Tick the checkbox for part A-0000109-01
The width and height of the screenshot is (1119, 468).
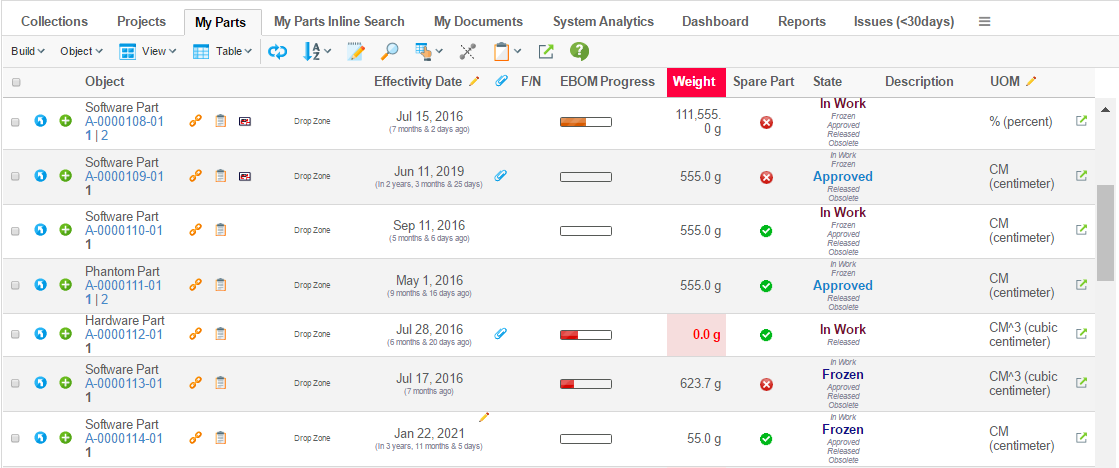click(15, 176)
